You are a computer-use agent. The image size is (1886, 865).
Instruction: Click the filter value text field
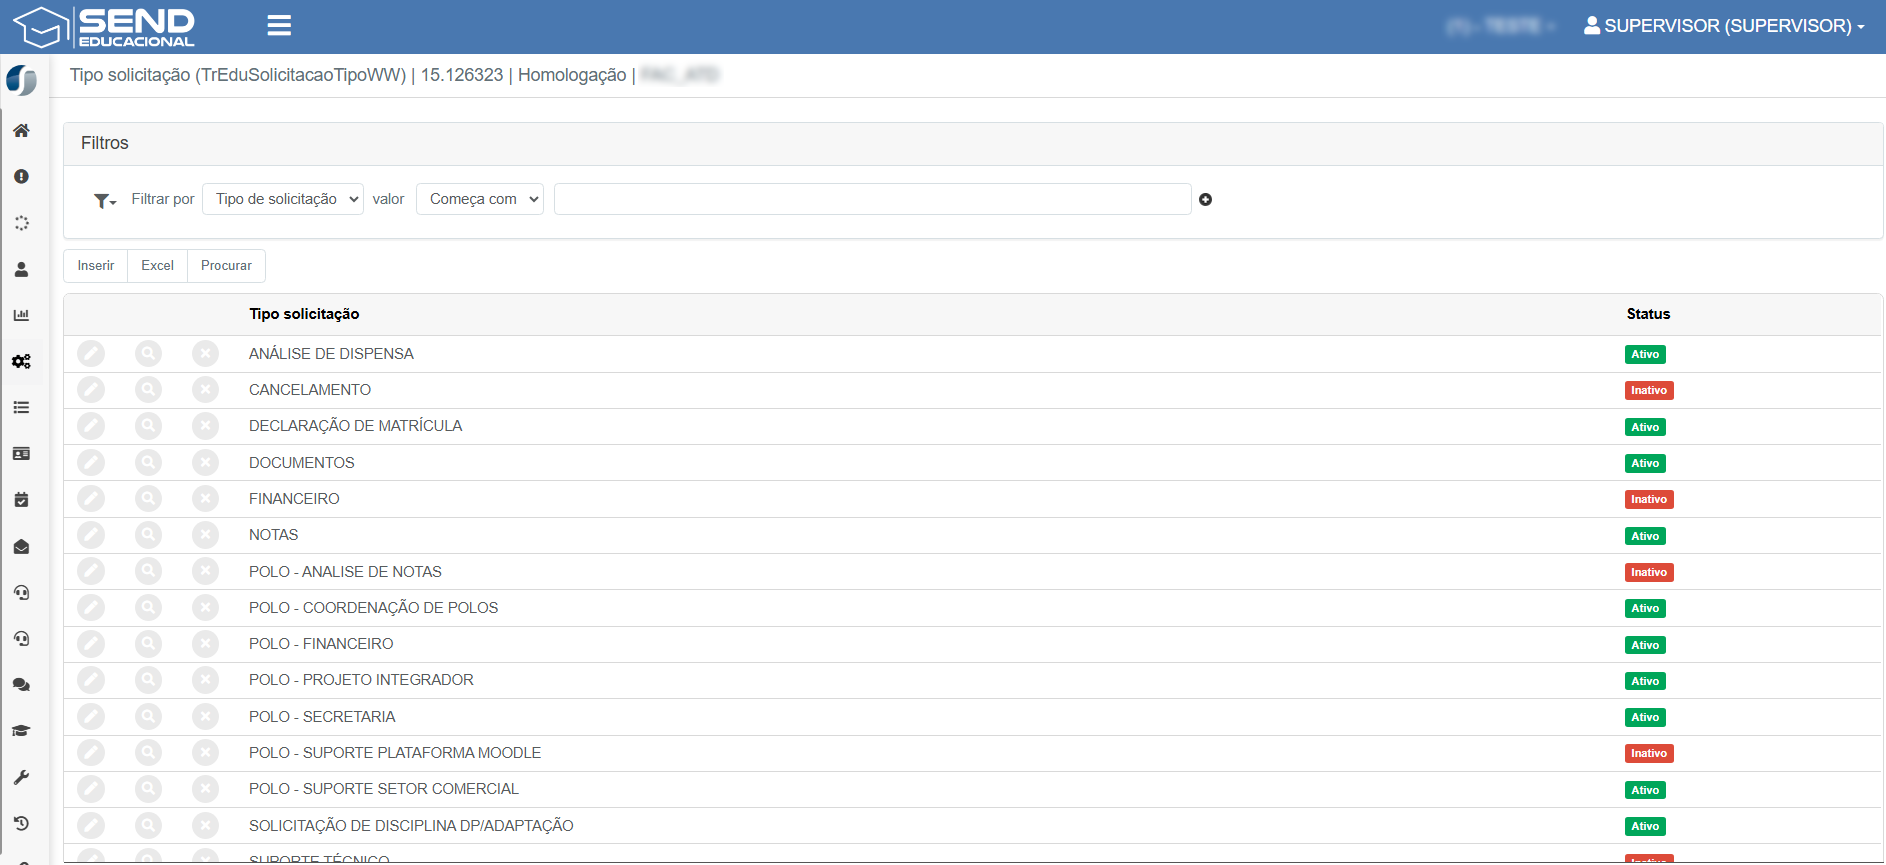coord(872,199)
